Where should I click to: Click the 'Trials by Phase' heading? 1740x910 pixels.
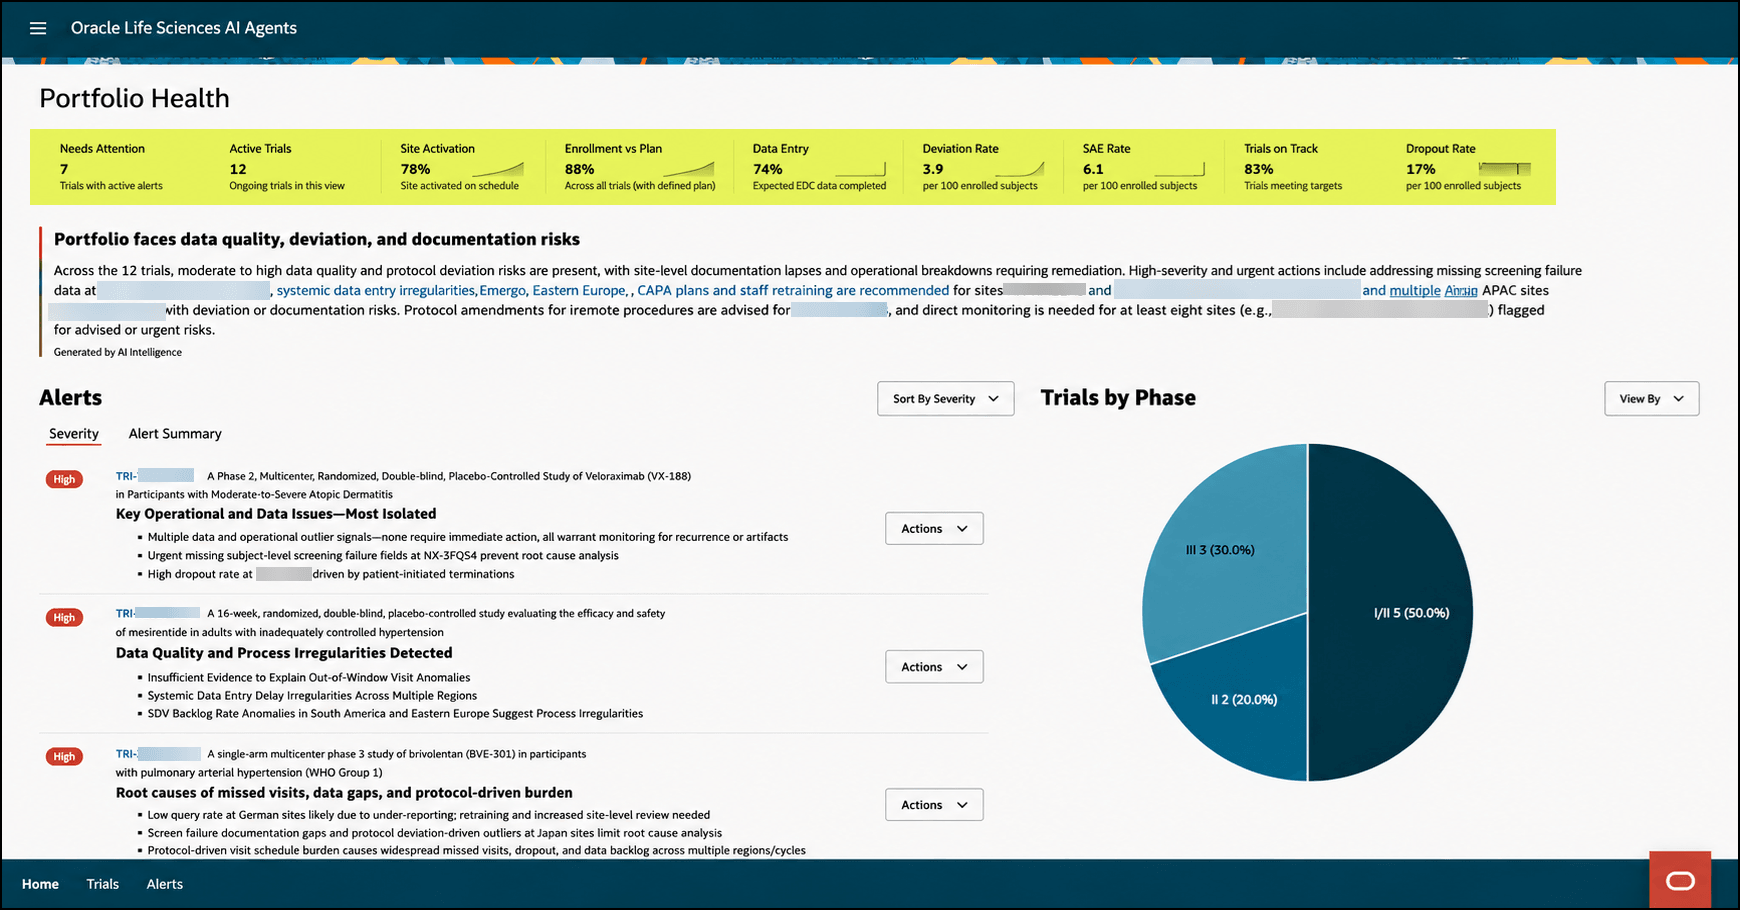click(x=1118, y=398)
